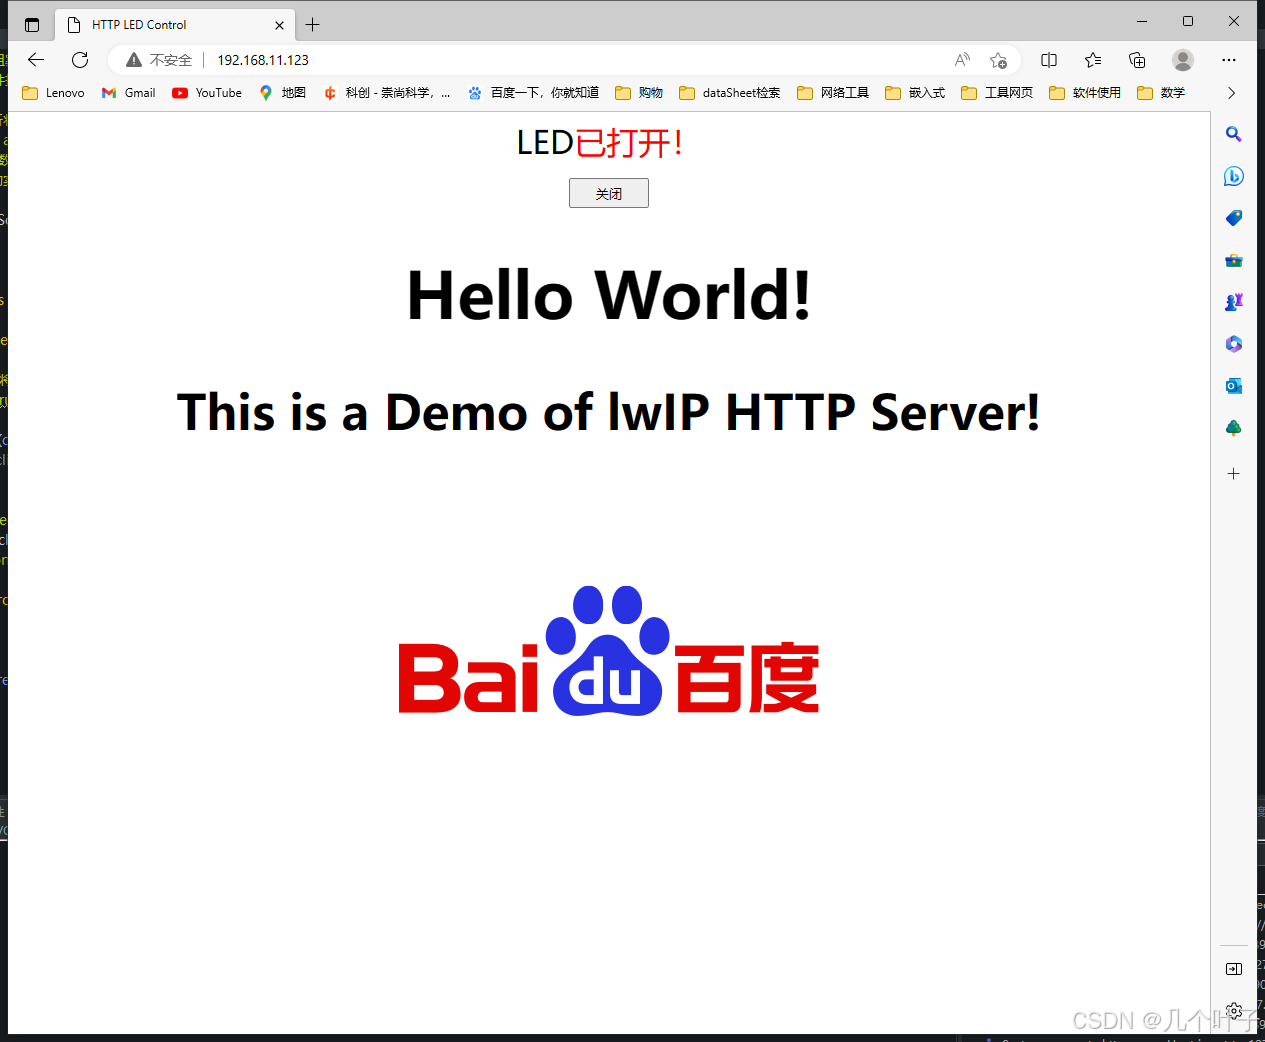The height and width of the screenshot is (1042, 1265).
Task: Open the 网络工具 bookmarks folder
Action: coord(833,93)
